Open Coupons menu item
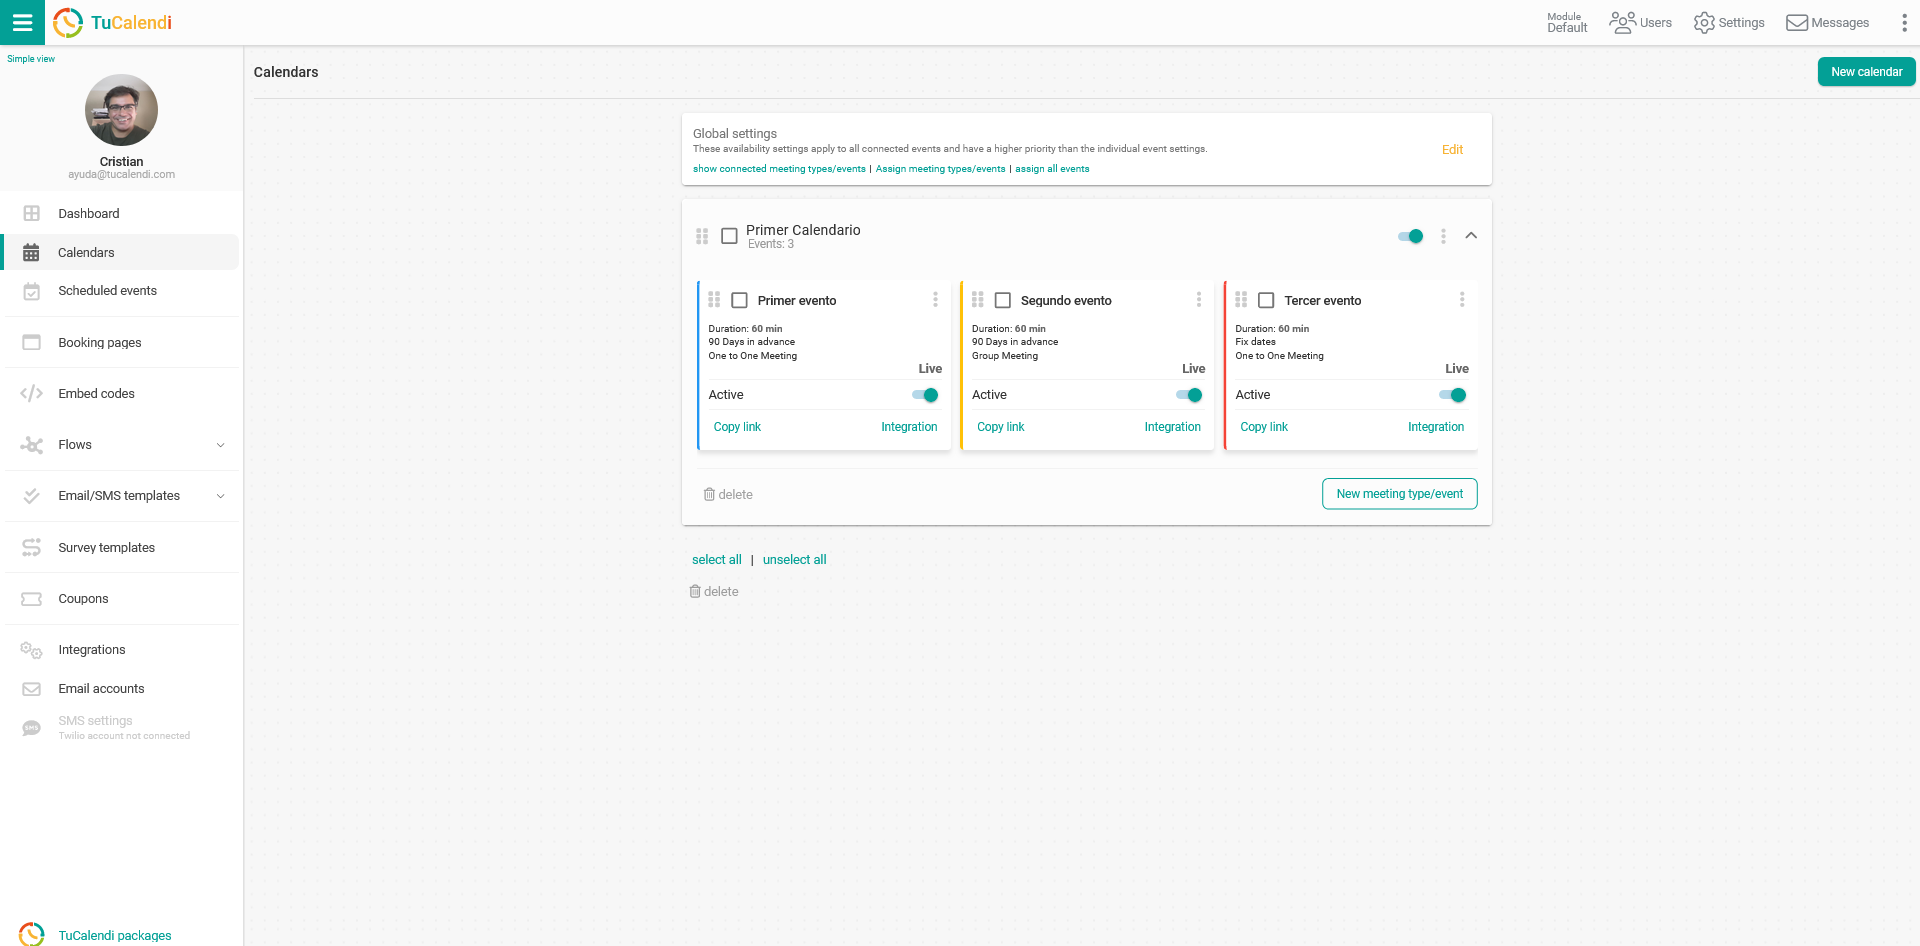 click(121, 599)
